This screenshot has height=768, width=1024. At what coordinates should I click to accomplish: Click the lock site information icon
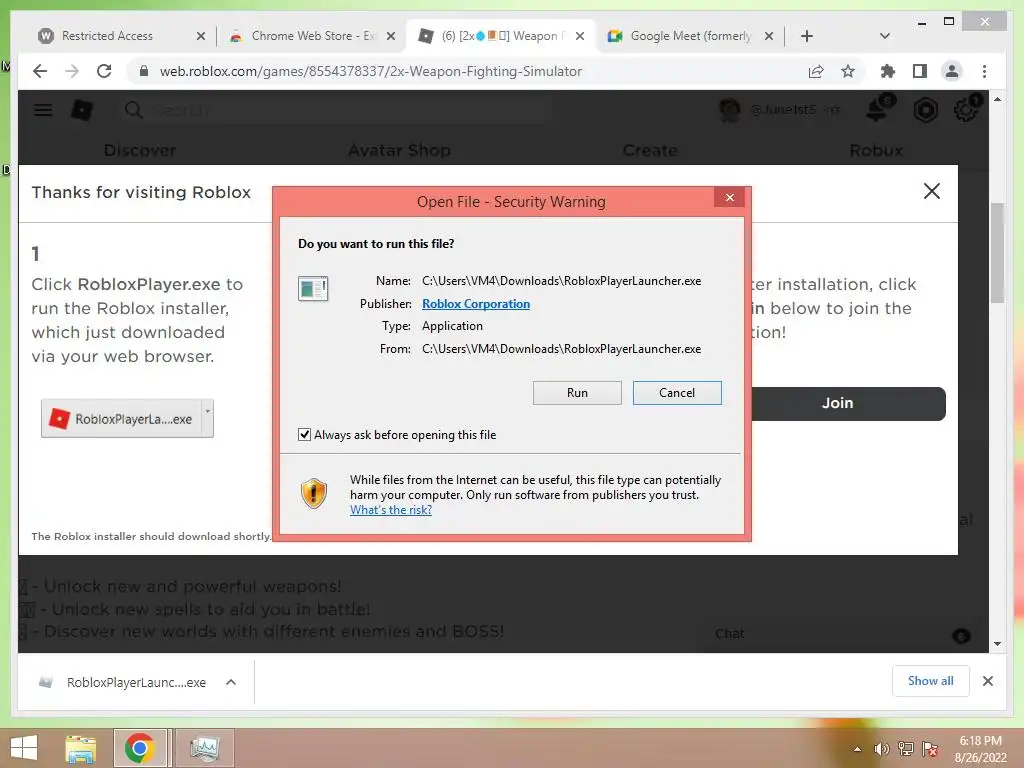point(144,71)
